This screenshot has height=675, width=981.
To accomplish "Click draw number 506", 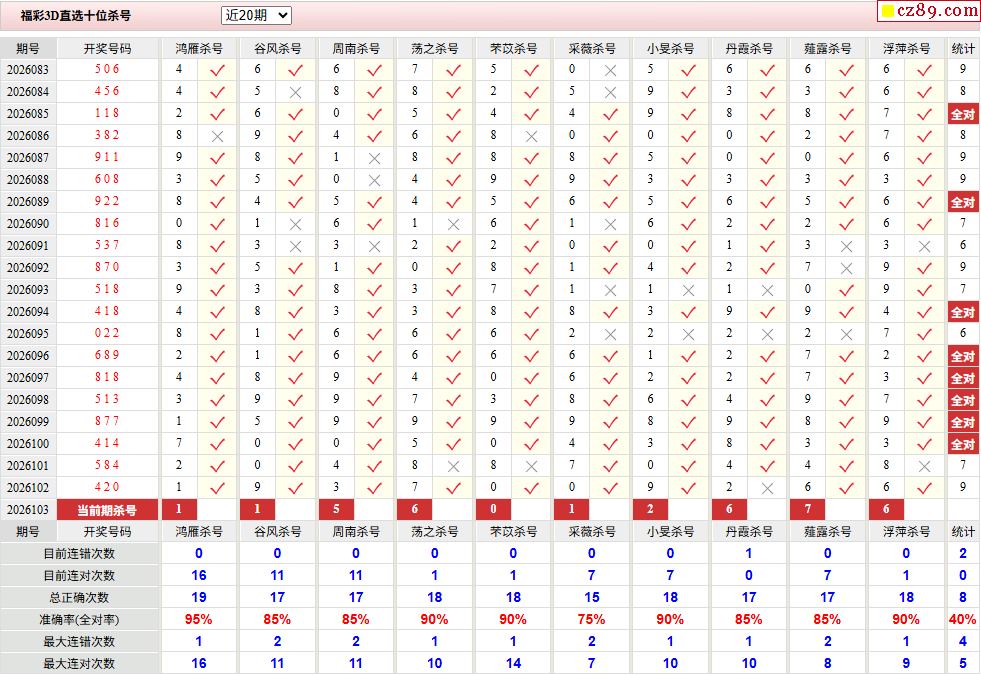I will [x=107, y=69].
